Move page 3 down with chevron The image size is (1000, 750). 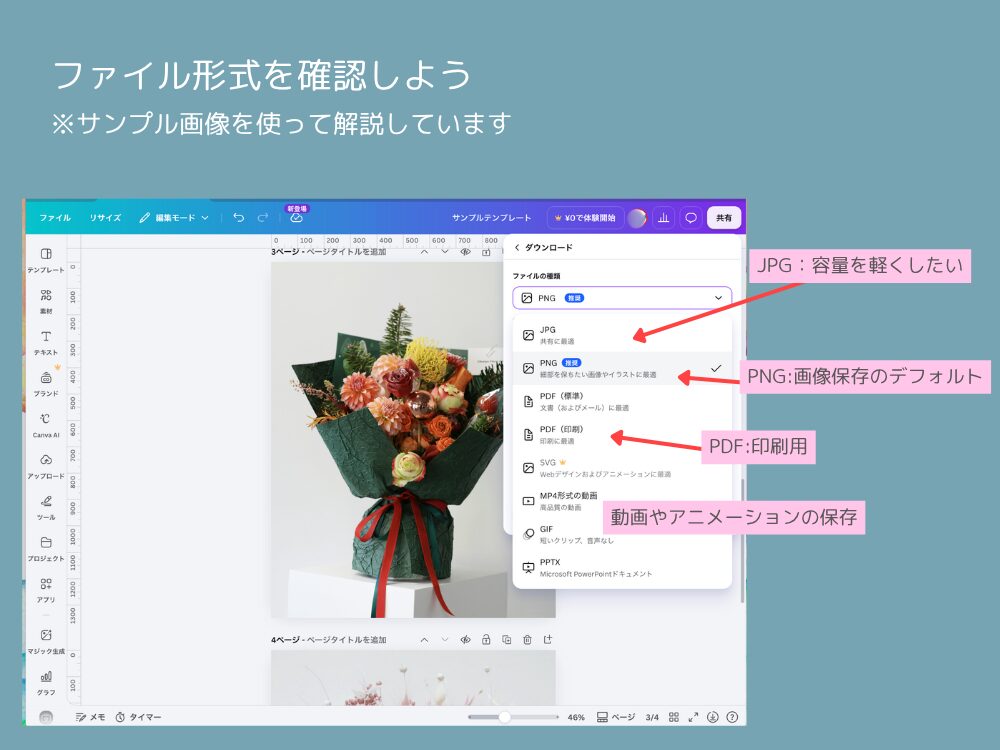(445, 252)
